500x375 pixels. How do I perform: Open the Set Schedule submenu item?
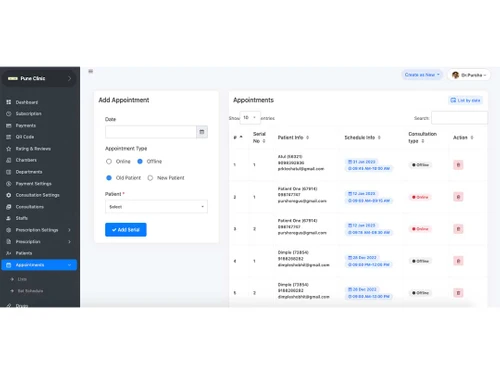30,291
